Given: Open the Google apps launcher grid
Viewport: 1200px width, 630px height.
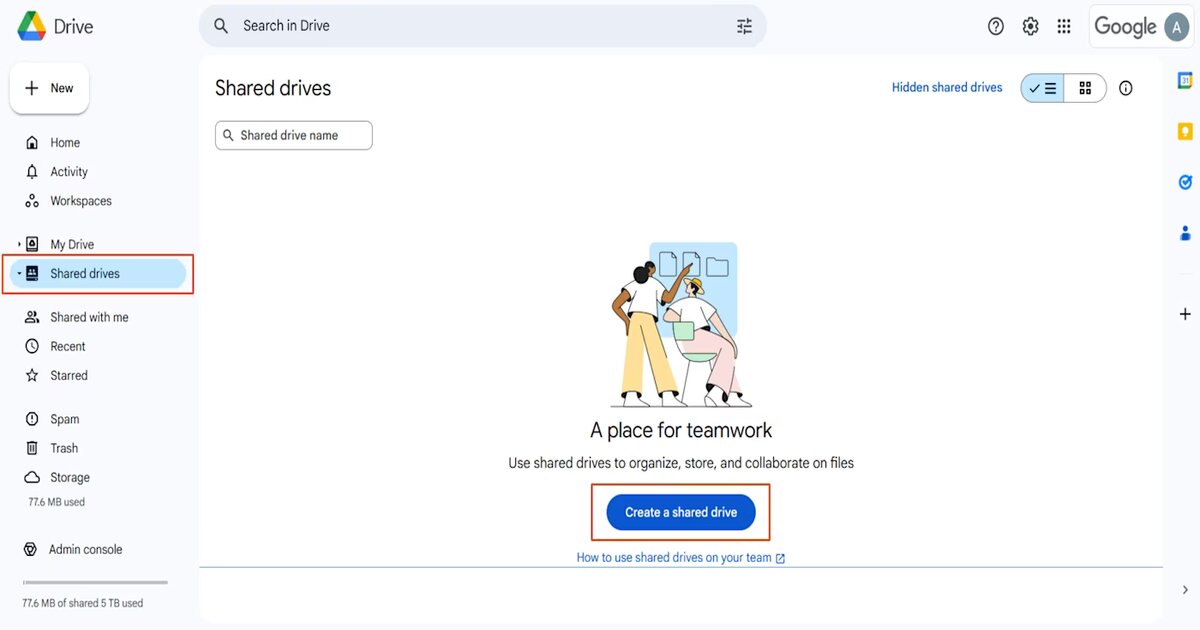Looking at the screenshot, I should click(x=1064, y=26).
